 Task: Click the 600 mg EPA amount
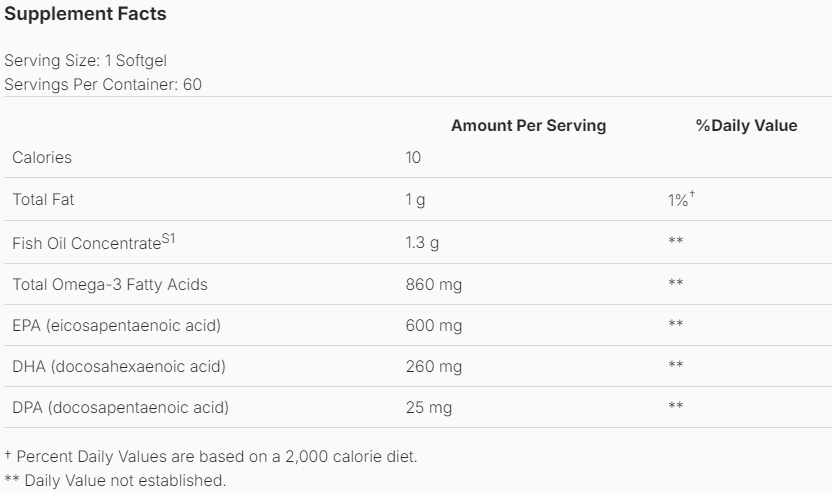433,325
